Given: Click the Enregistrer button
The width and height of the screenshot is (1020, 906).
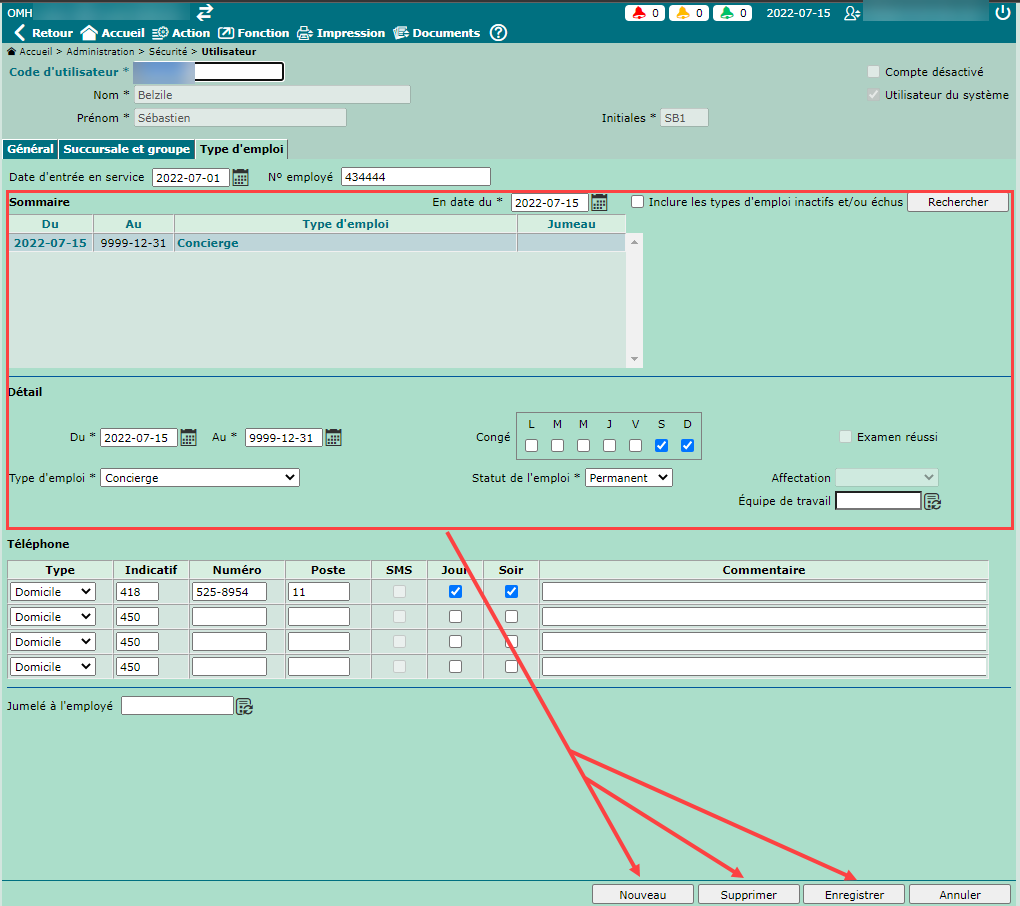Looking at the screenshot, I should (854, 895).
